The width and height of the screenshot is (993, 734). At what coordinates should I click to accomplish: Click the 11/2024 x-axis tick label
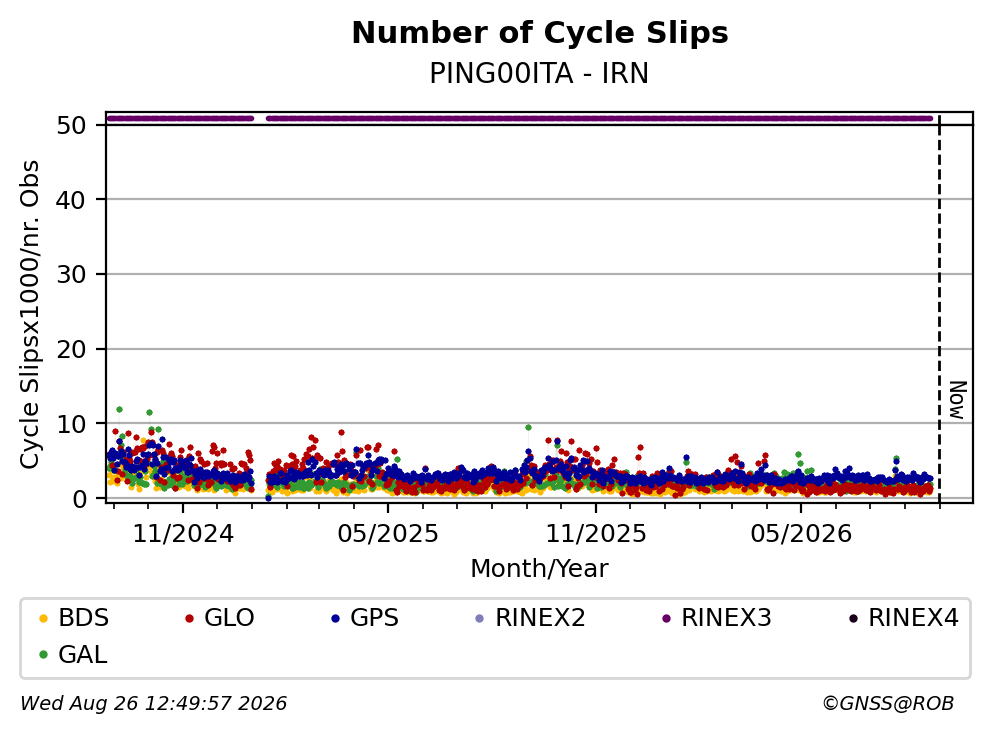(x=183, y=534)
